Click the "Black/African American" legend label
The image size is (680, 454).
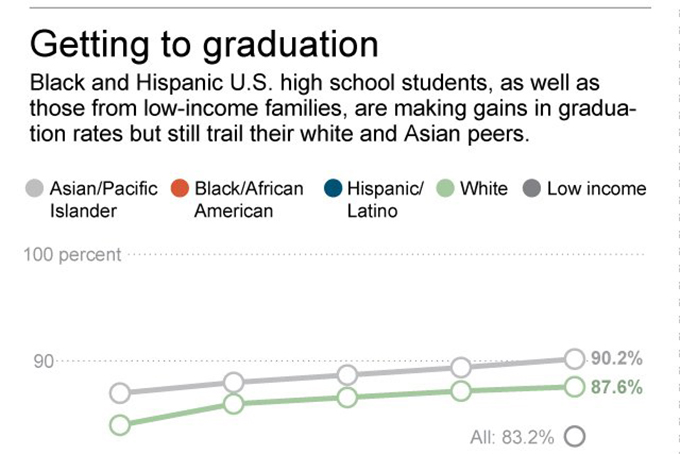tap(248, 199)
